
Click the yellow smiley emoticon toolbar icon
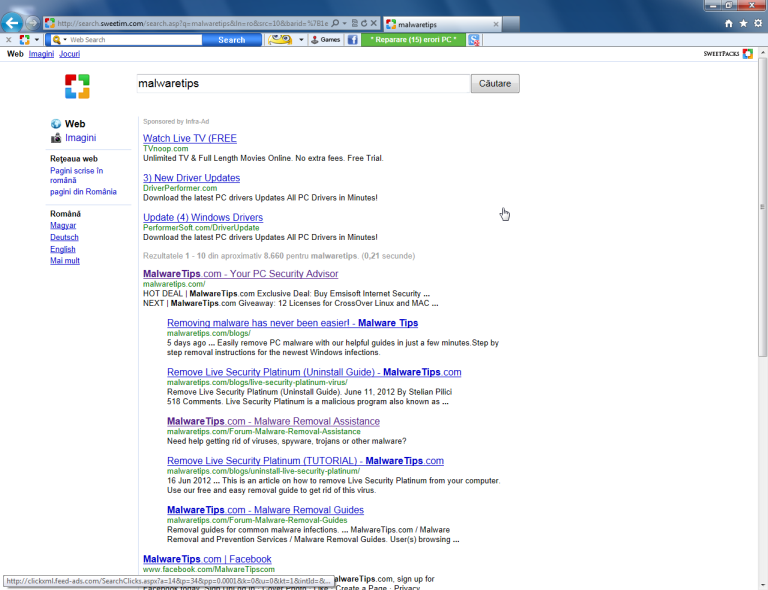(280, 40)
